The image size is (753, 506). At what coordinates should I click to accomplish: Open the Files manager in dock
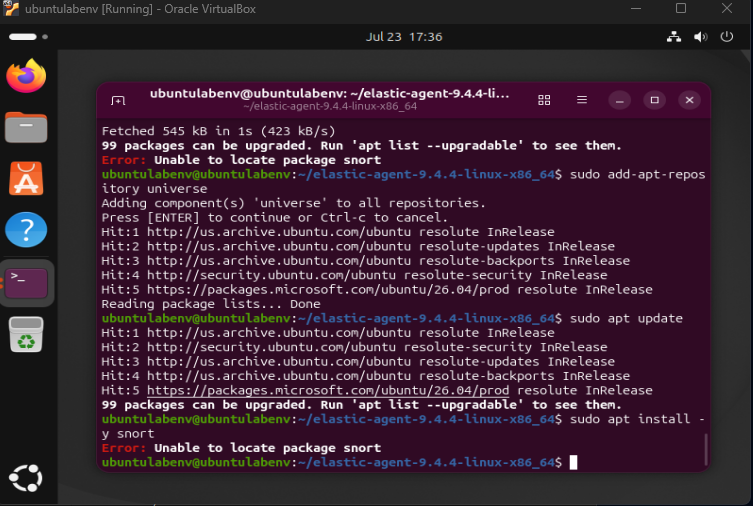pos(26,128)
